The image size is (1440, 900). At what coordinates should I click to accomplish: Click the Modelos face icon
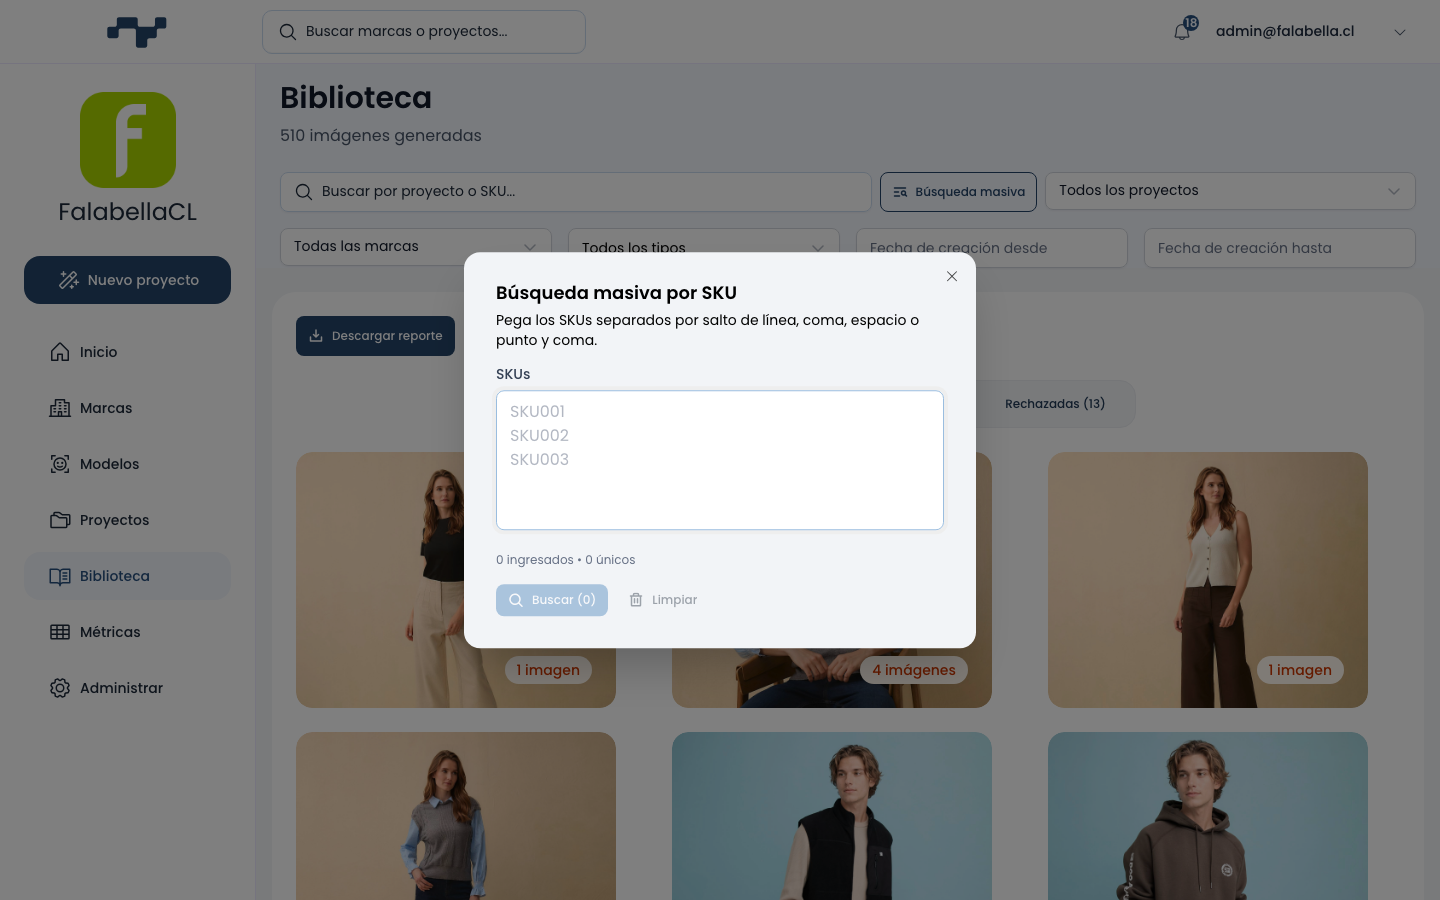(60, 464)
